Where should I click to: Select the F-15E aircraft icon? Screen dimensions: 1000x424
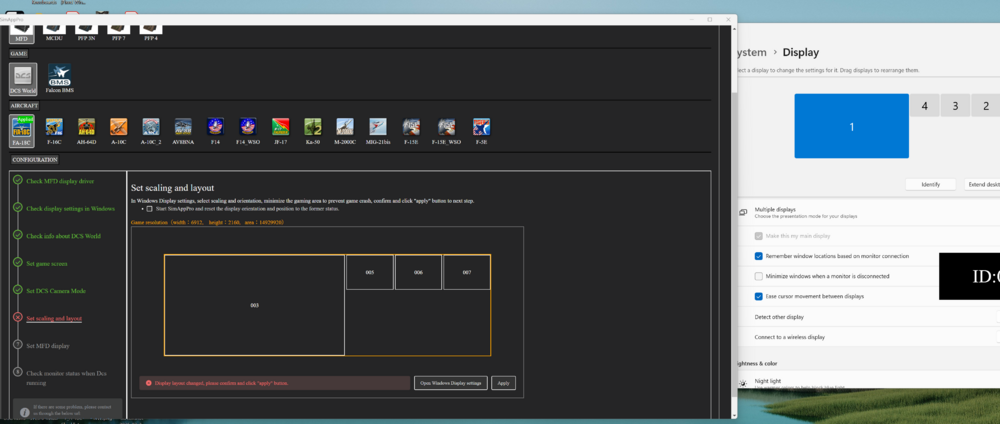click(x=411, y=130)
